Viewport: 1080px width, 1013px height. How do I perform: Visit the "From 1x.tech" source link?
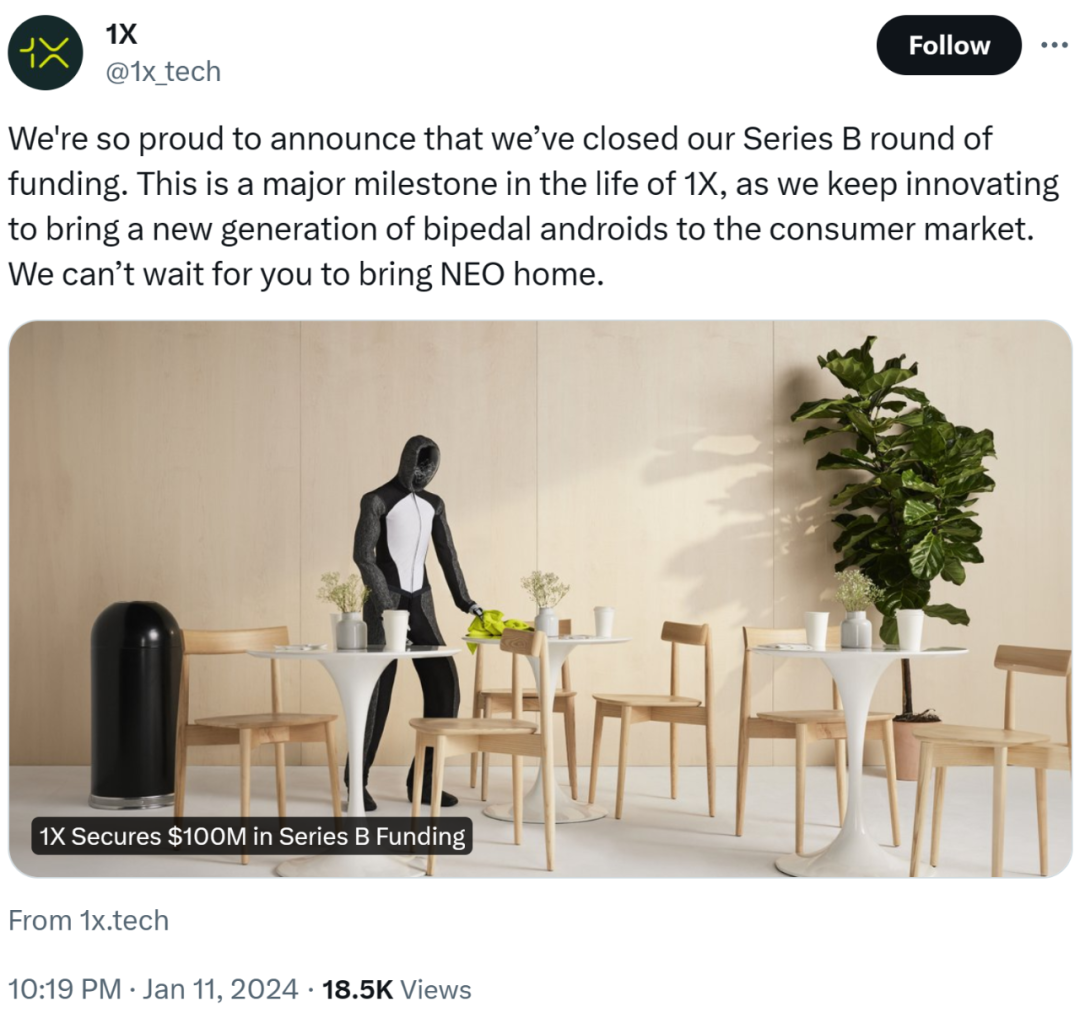click(89, 921)
